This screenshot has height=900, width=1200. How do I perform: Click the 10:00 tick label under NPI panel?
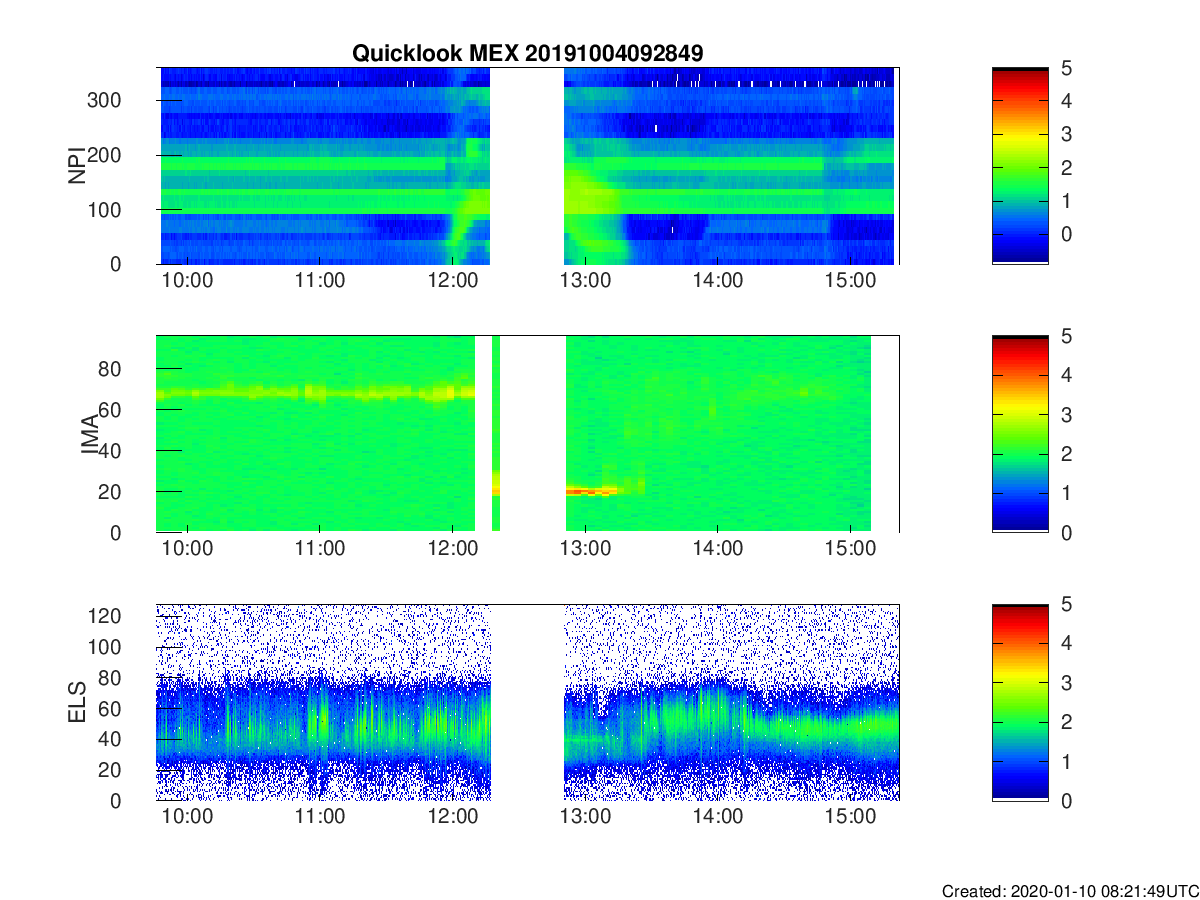[x=187, y=281]
